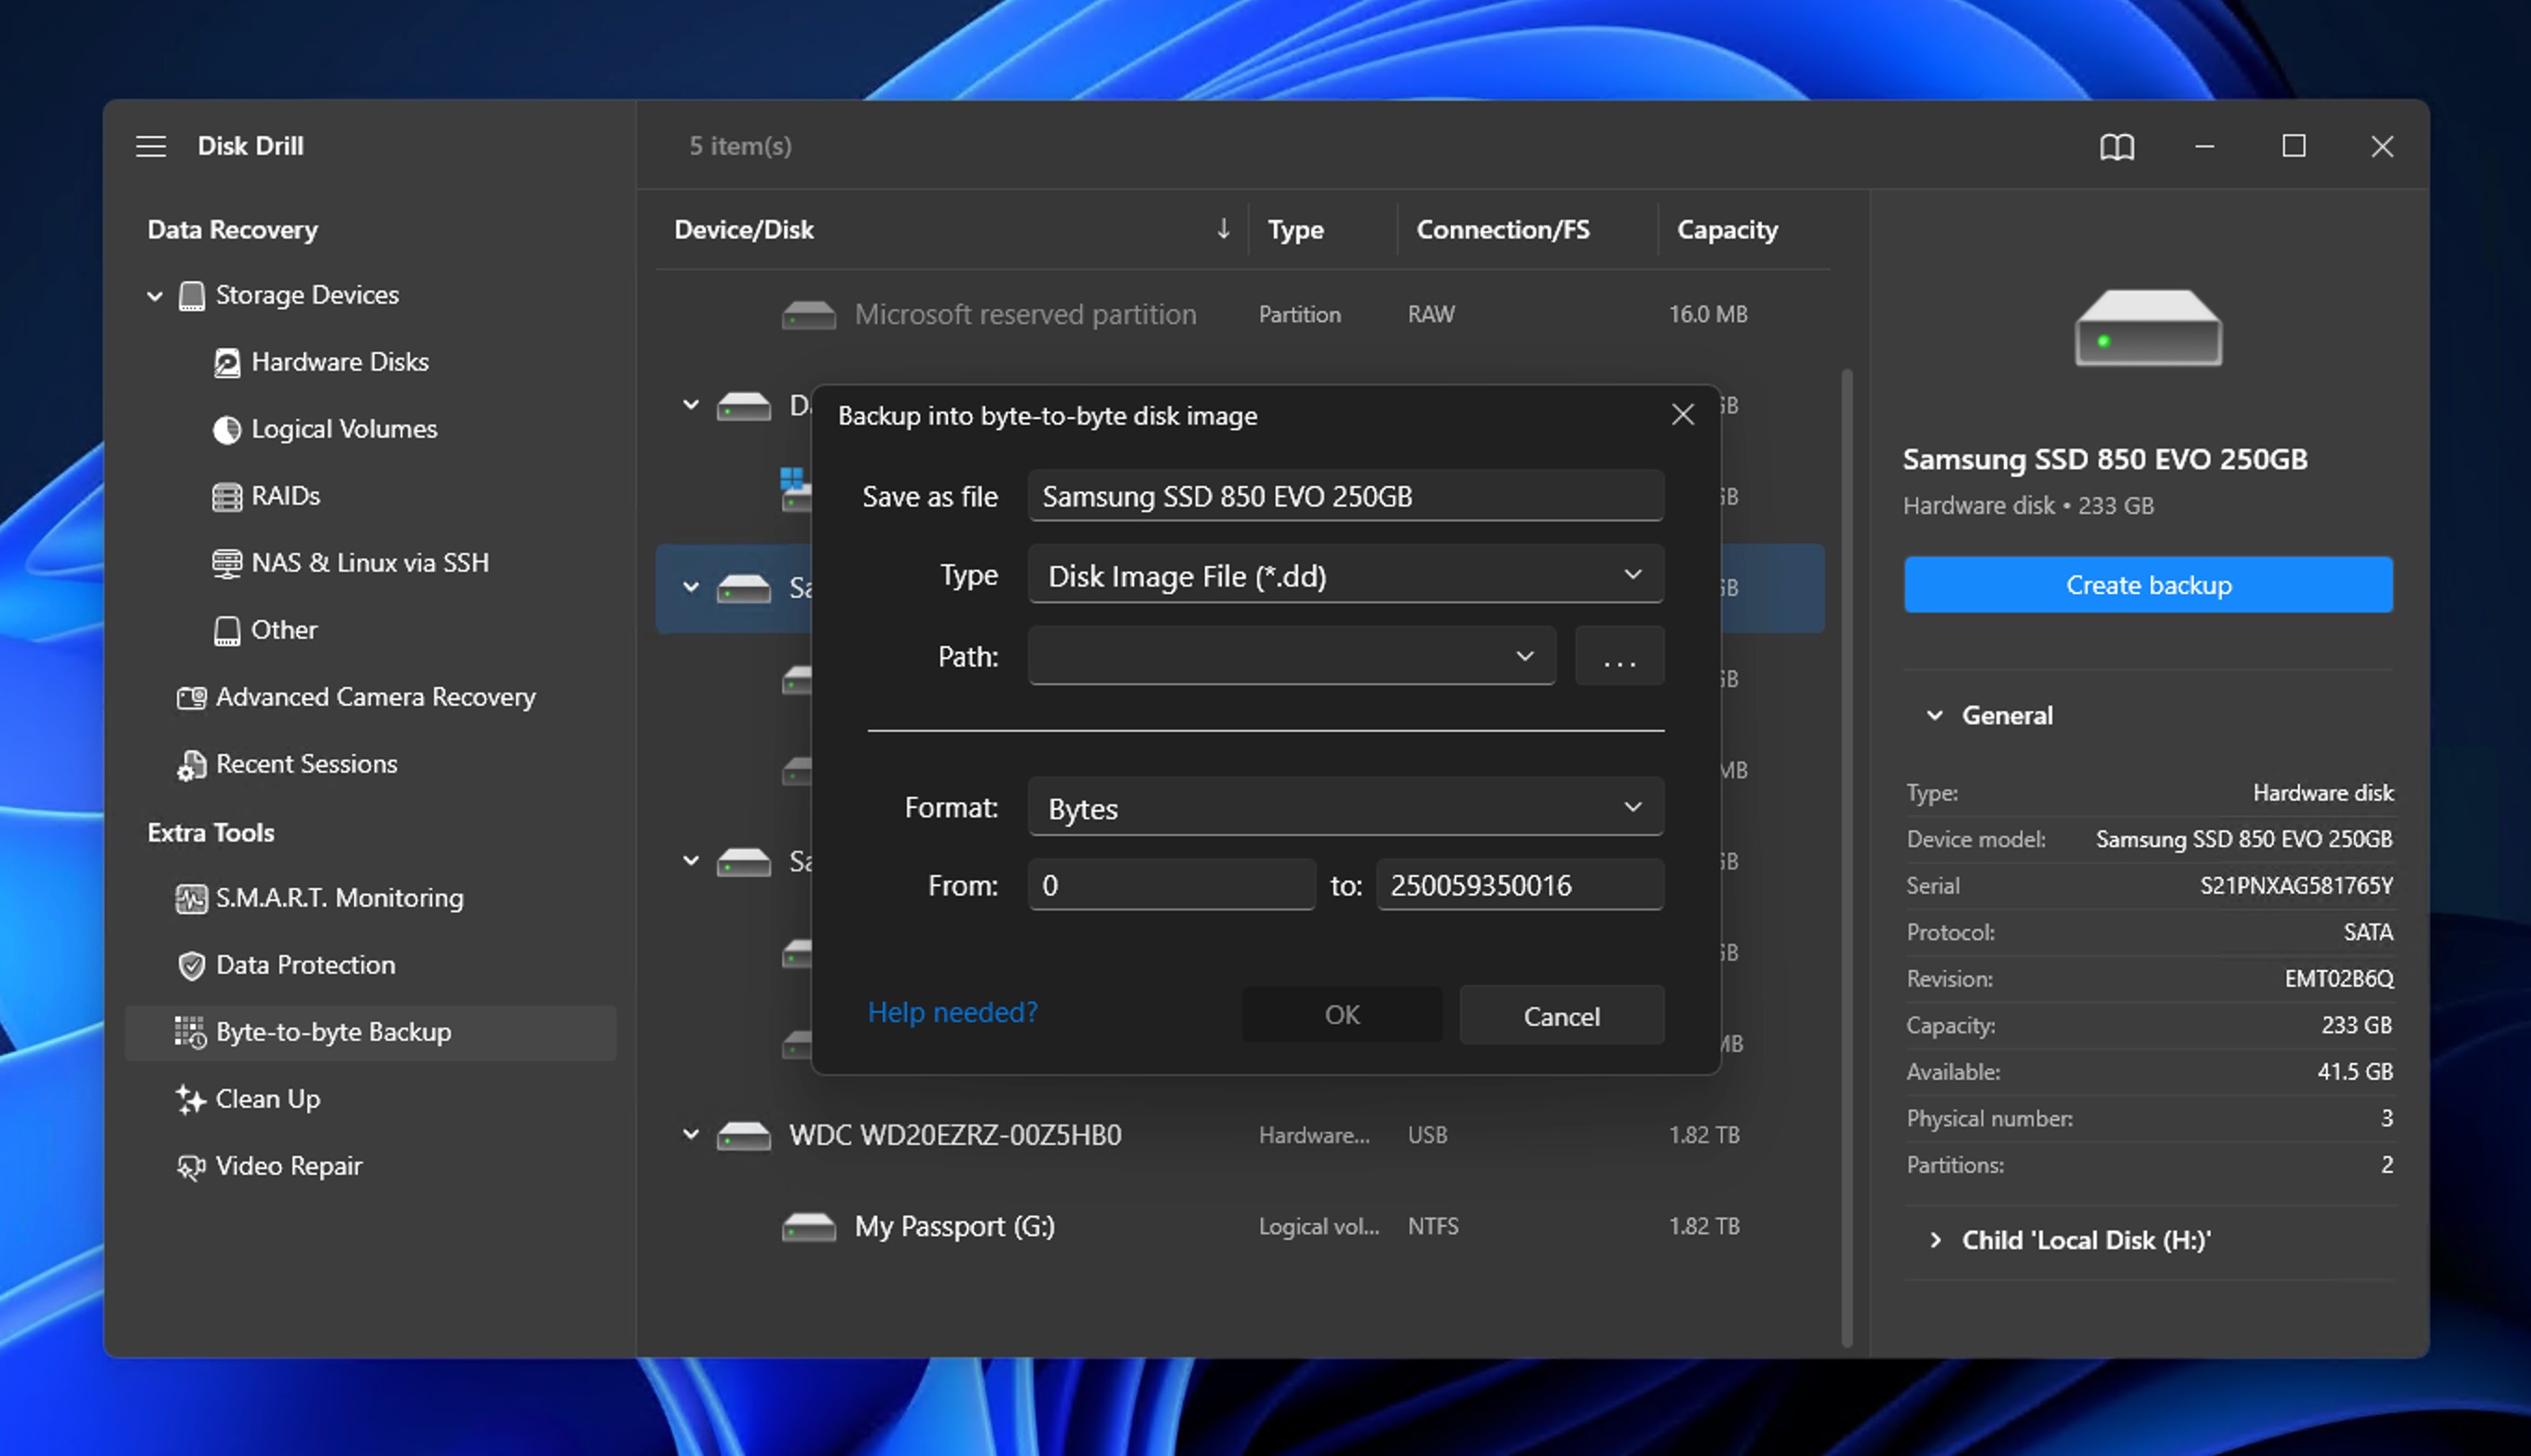Viewport: 2531px width, 1456px height.
Task: Click the From byte offset field
Action: tap(1171, 885)
